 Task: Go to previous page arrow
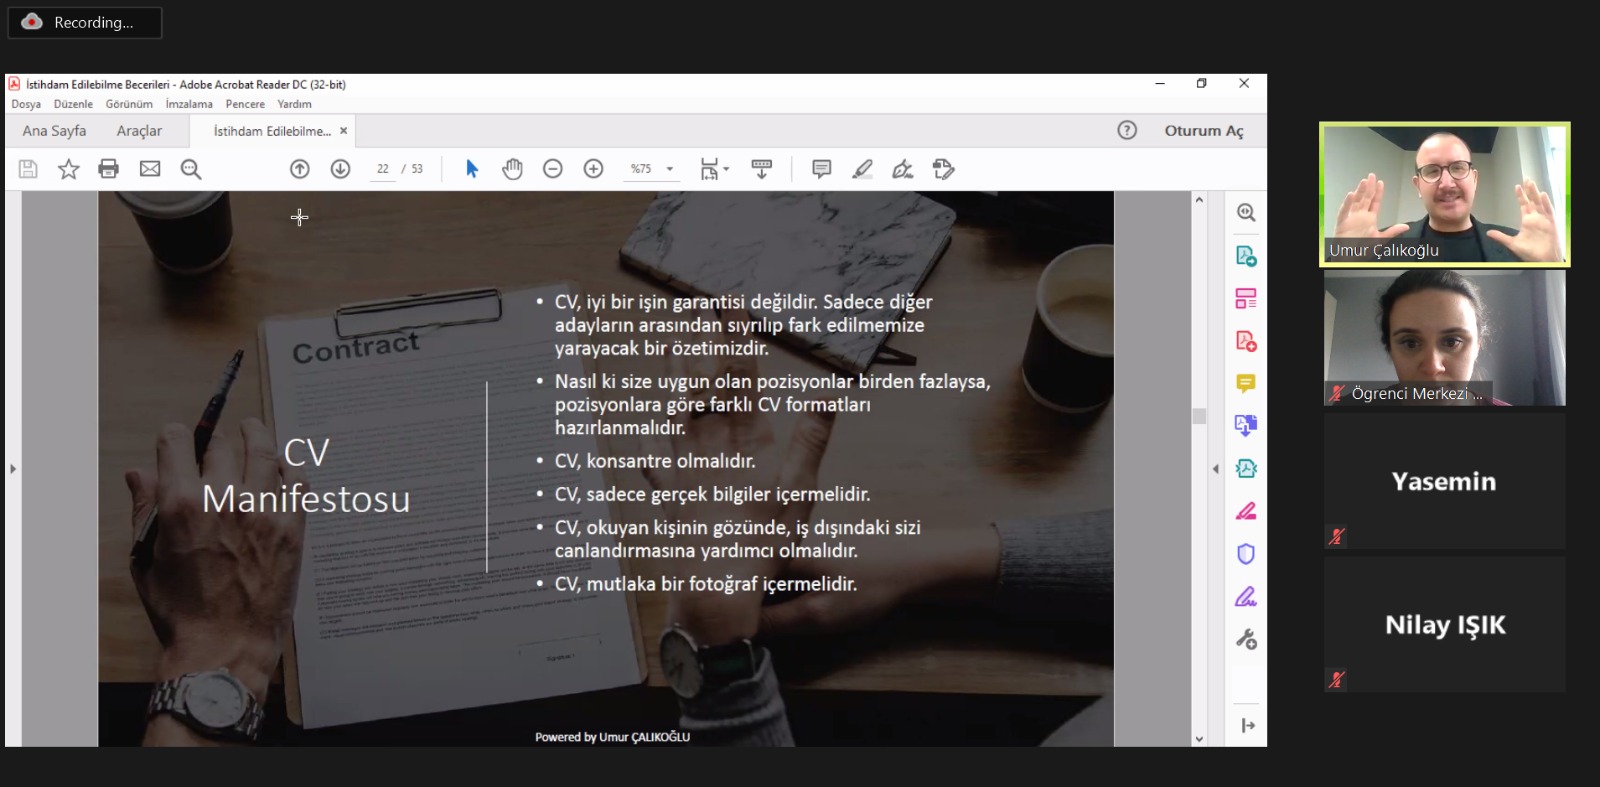tap(299, 169)
